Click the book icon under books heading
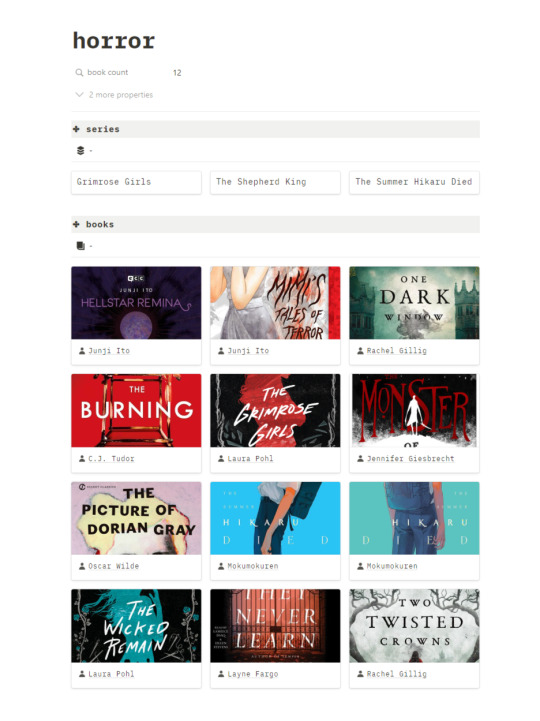The image size is (540, 721). click(x=80, y=246)
